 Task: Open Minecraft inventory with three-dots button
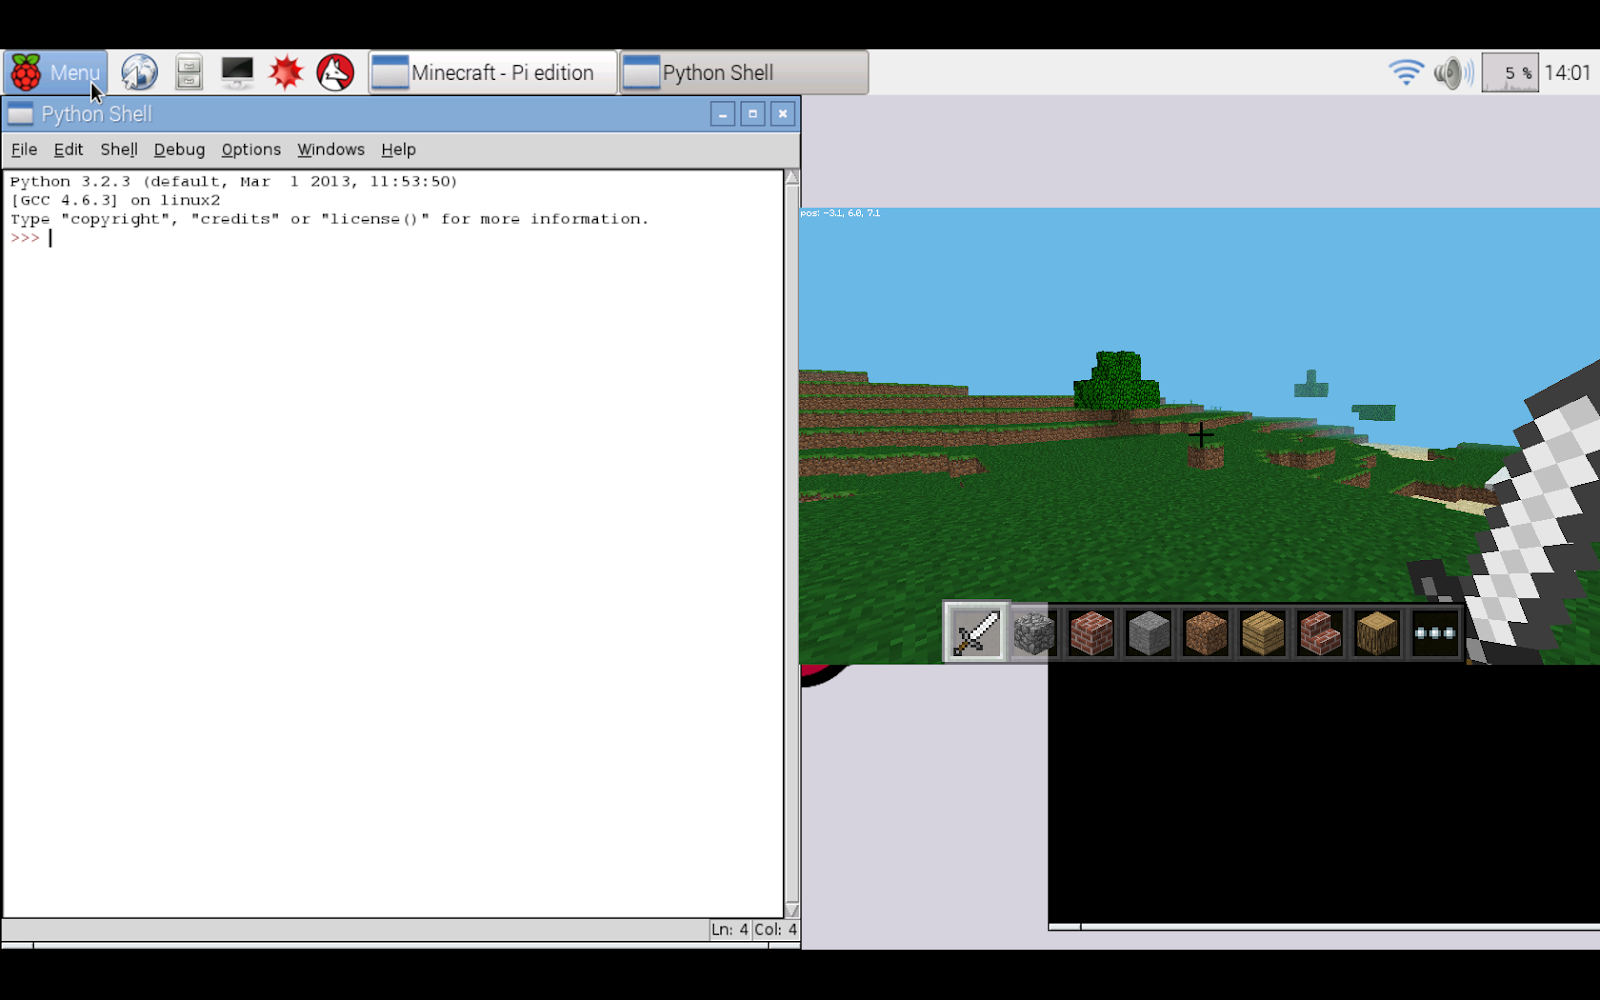[x=1434, y=633]
